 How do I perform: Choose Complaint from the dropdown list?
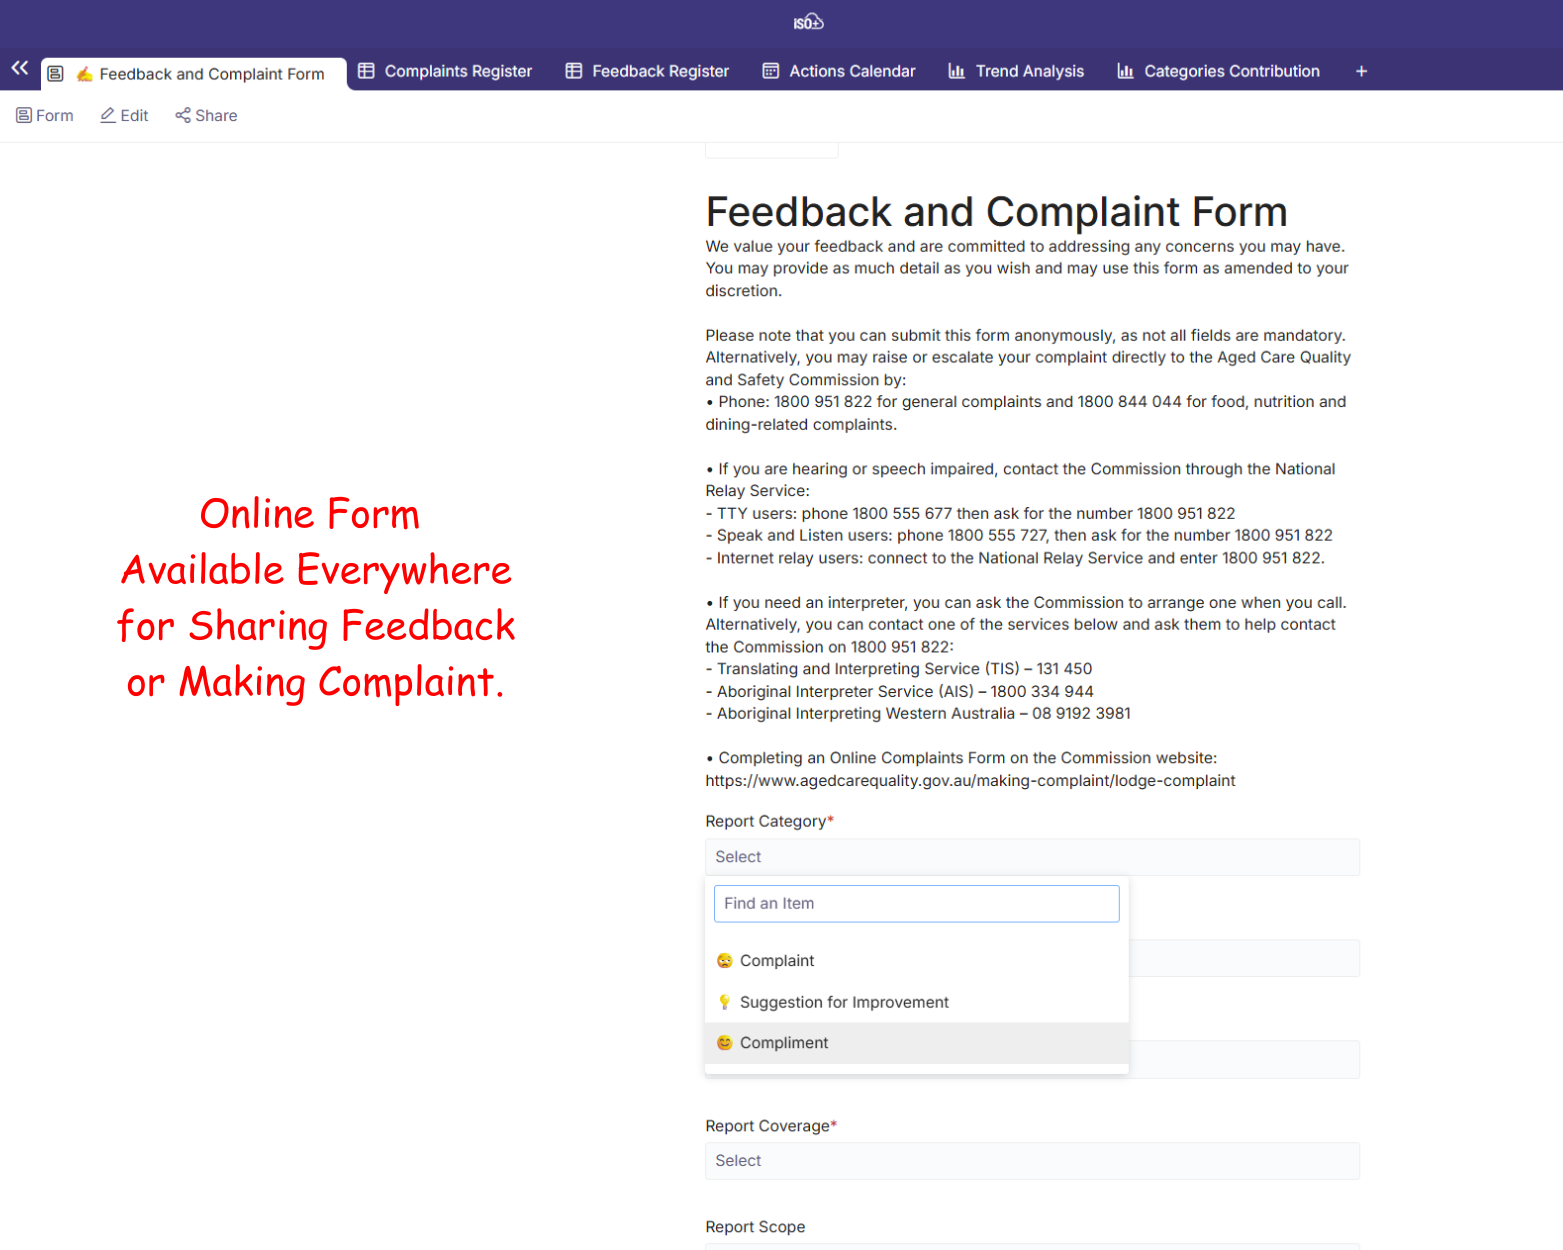pos(777,961)
